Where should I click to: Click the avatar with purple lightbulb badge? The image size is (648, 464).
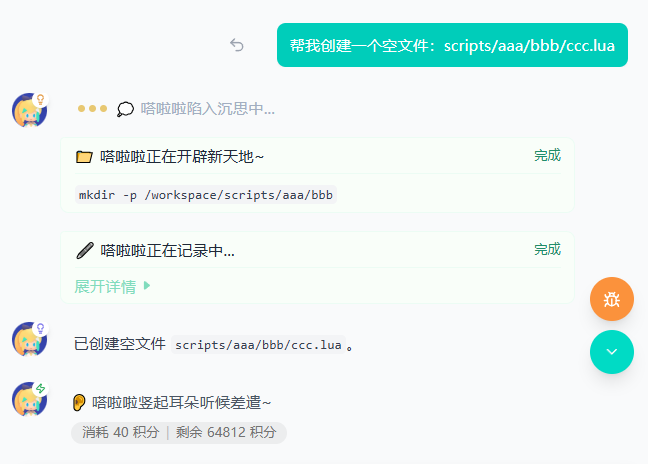click(29, 339)
